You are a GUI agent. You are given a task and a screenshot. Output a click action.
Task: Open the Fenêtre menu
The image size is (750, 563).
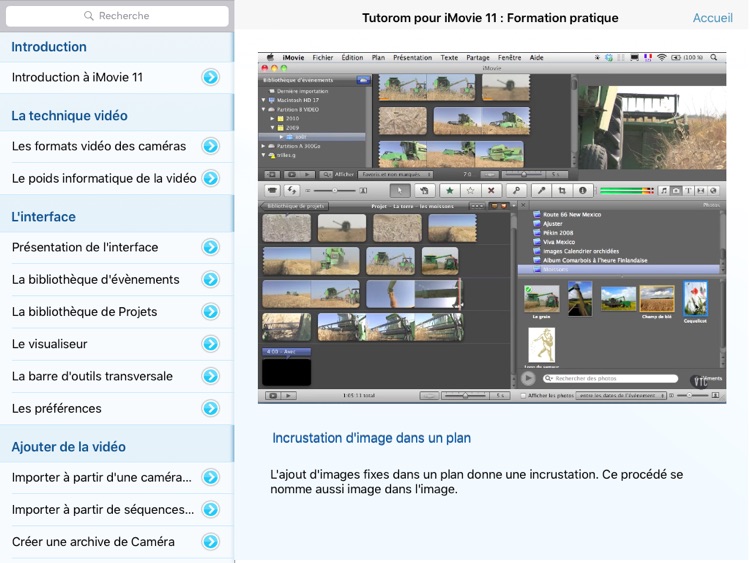tap(509, 57)
